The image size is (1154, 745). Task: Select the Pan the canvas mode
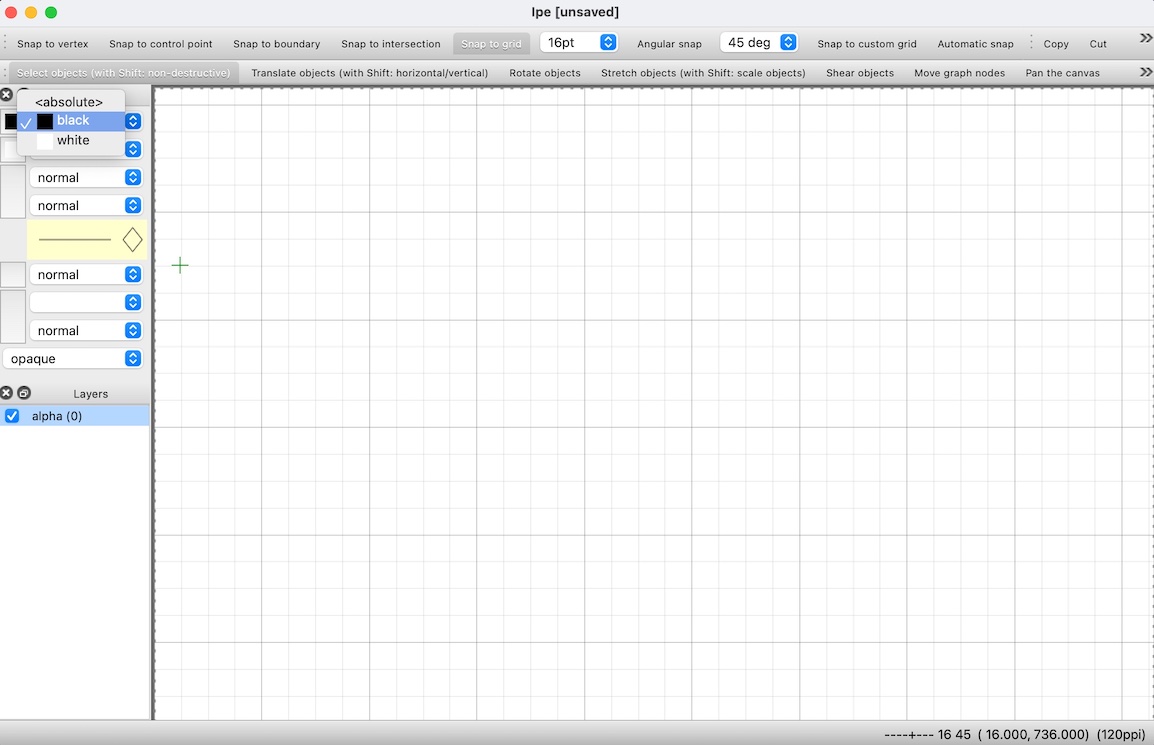[1062, 73]
